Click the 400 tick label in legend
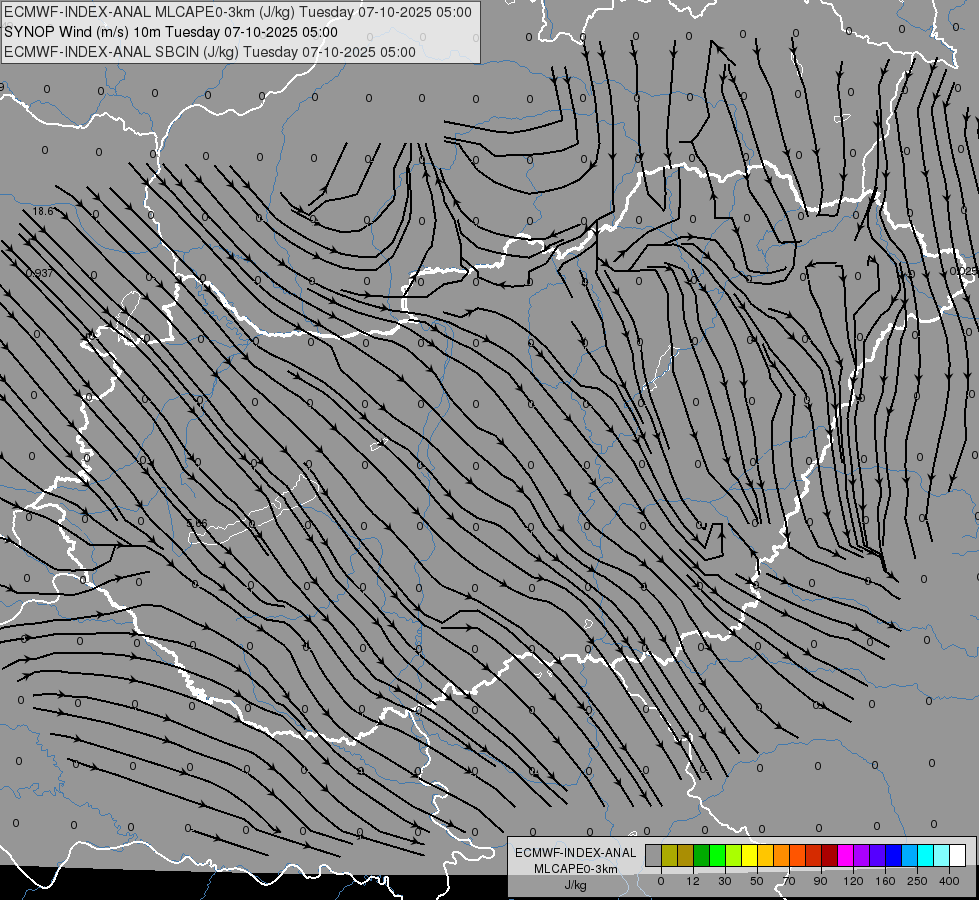Viewport: 979px width, 900px height. (x=949, y=881)
